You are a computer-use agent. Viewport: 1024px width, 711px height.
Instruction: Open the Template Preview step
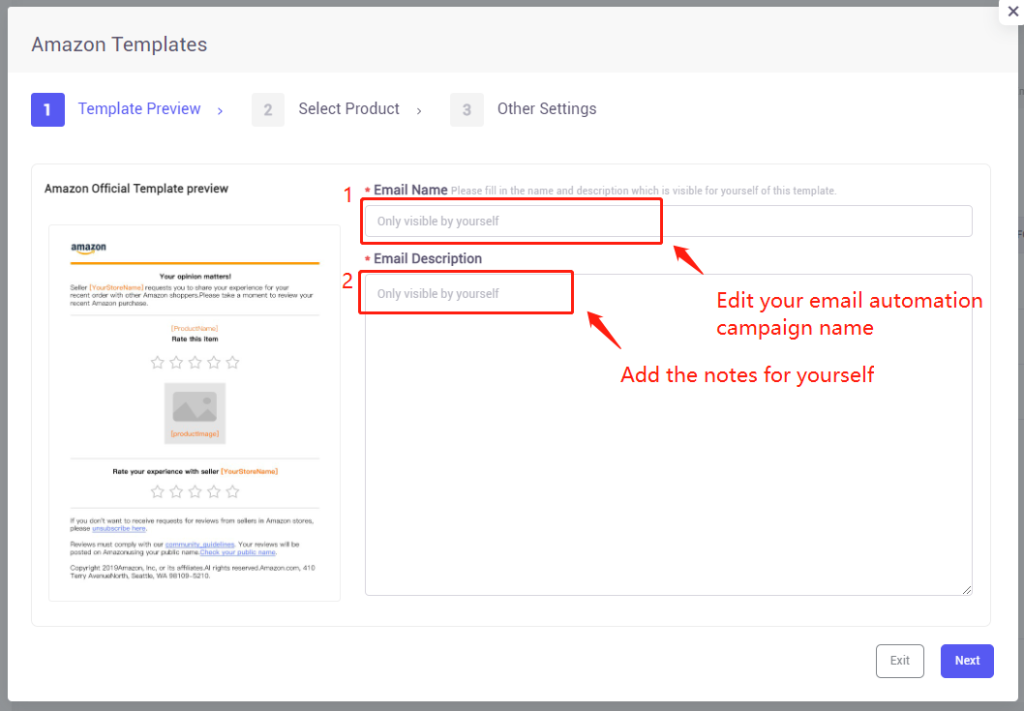(139, 109)
